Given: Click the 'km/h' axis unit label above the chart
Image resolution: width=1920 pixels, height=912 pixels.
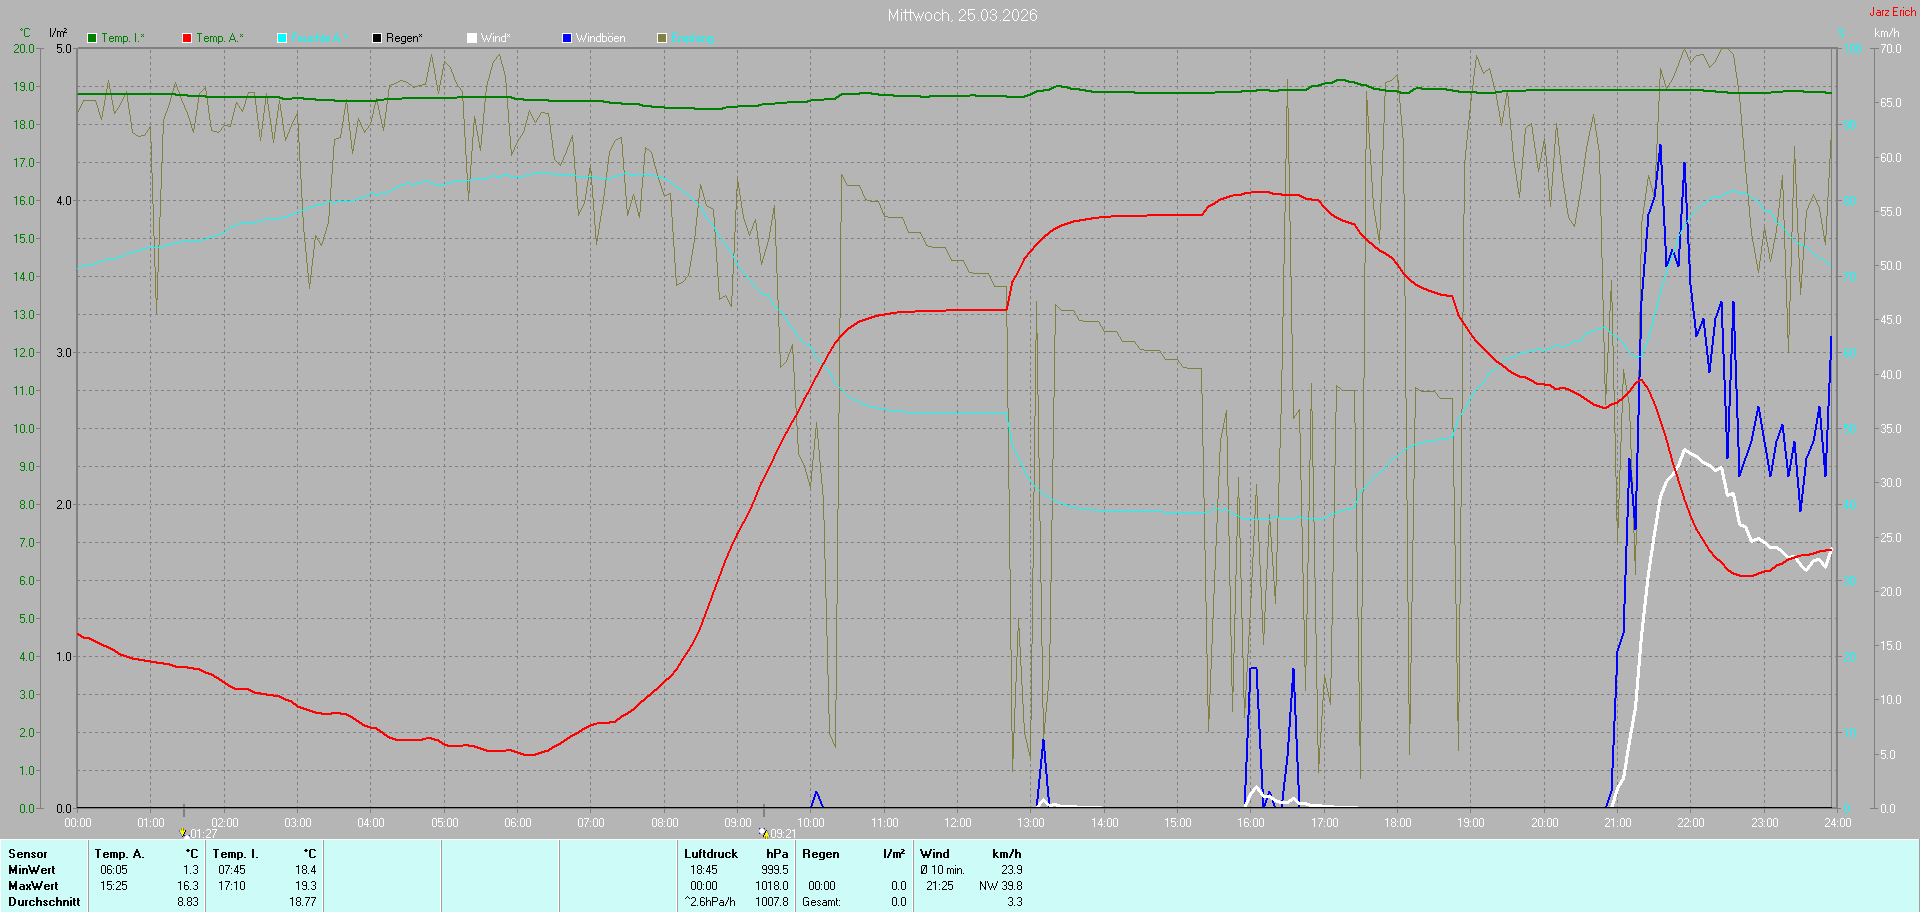Looking at the screenshot, I should [x=1886, y=33].
